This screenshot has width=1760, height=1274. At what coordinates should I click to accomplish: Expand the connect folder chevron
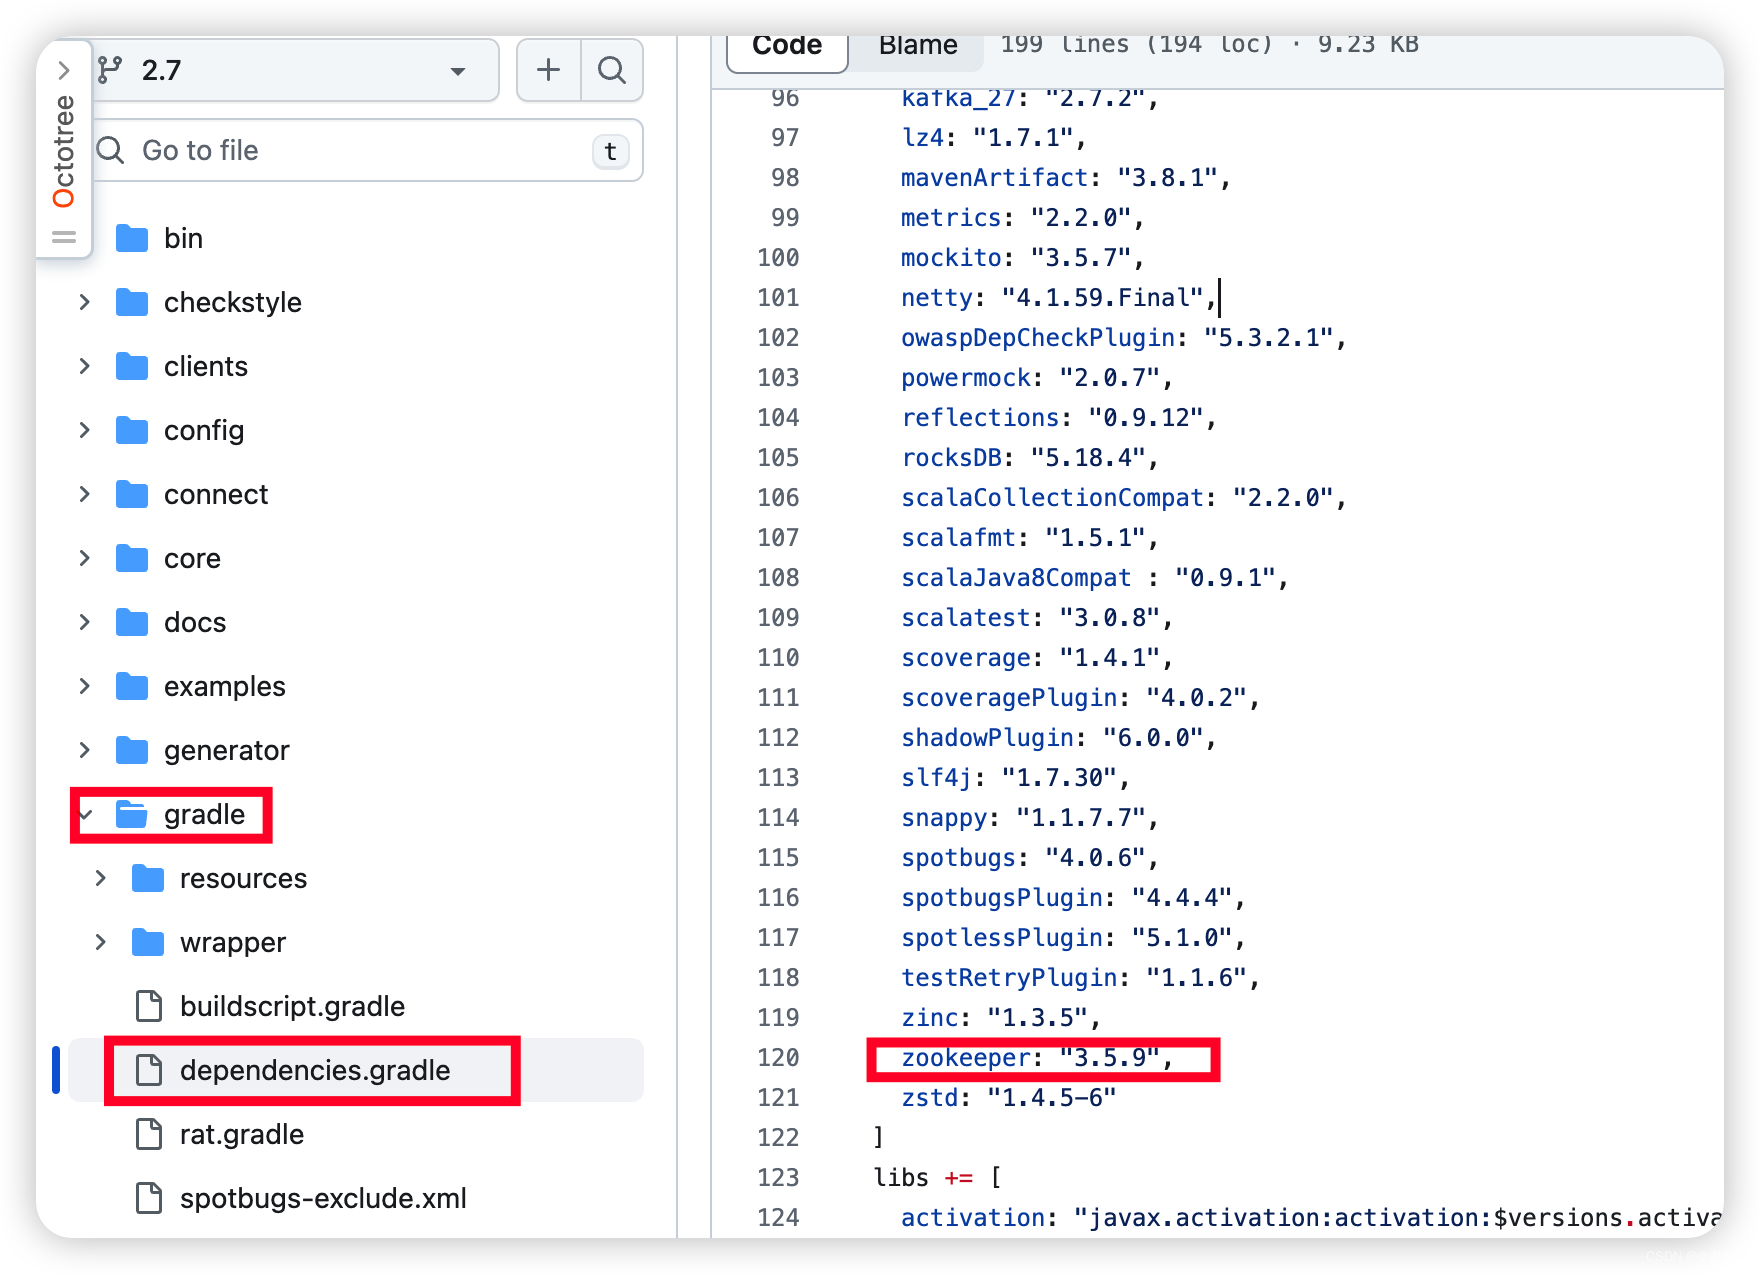pyautogui.click(x=85, y=494)
